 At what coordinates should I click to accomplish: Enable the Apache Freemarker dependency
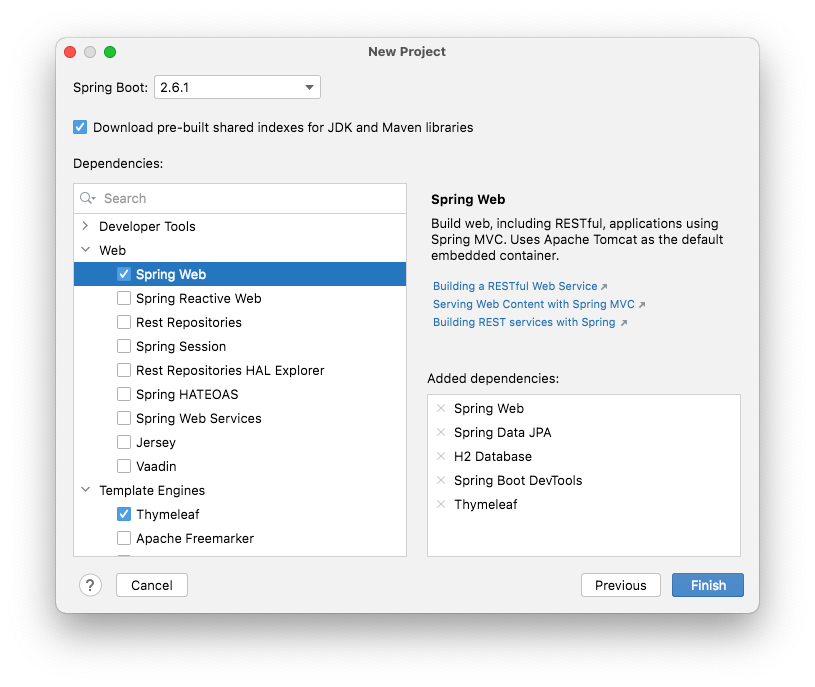click(124, 538)
